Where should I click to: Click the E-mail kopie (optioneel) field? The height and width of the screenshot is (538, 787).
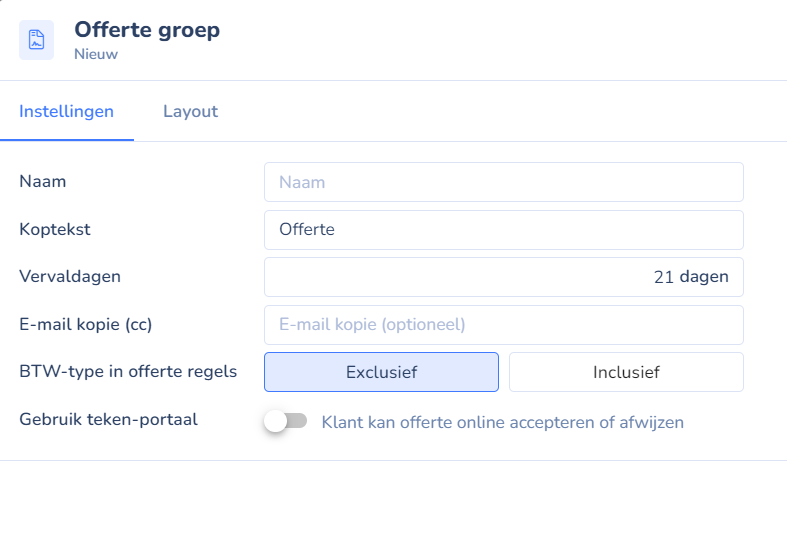pos(503,325)
